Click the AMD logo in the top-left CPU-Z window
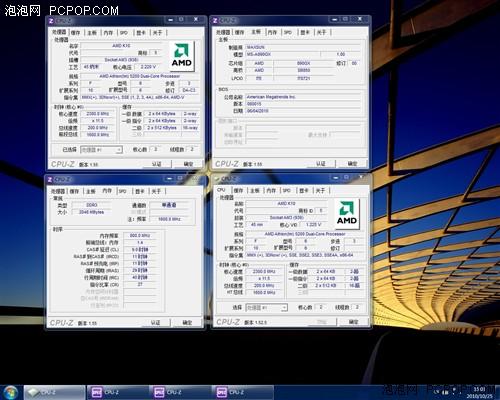The width and height of the screenshot is (500, 400). [182, 56]
